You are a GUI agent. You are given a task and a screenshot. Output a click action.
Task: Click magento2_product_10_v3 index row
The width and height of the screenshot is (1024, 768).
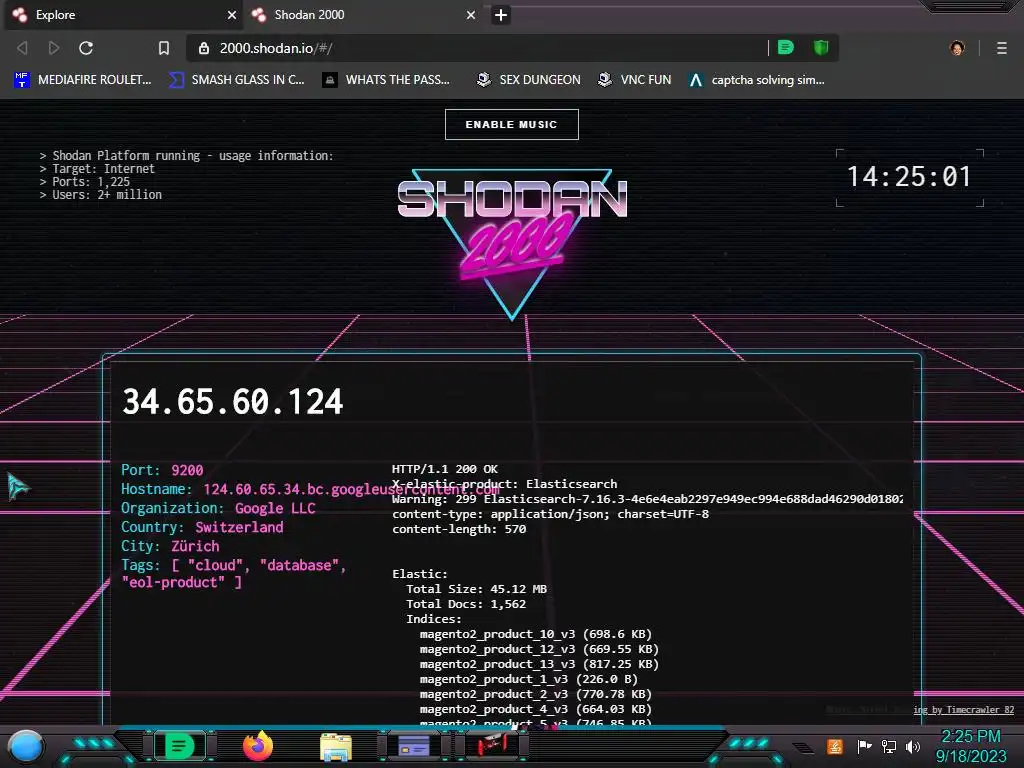coord(536,634)
